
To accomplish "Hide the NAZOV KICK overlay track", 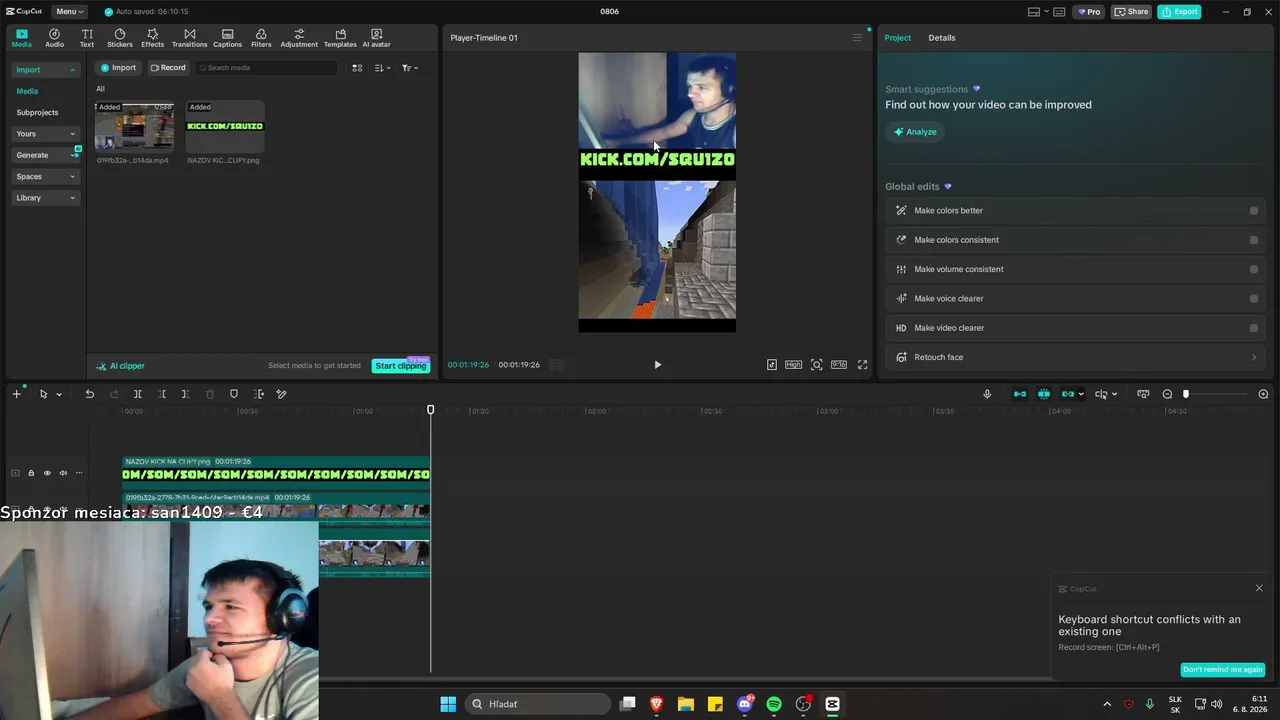I will tap(47, 473).
